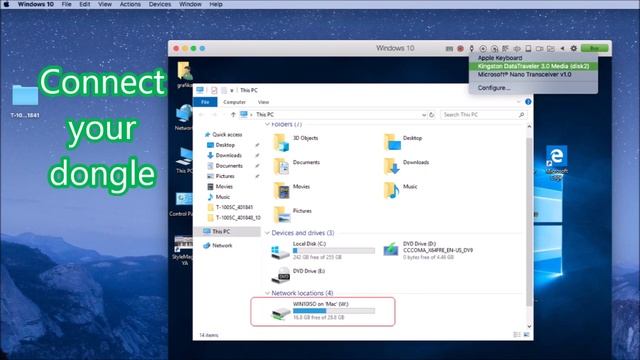
Task: Open the USB devices icon in Parallels toolbar
Action: tap(472, 49)
